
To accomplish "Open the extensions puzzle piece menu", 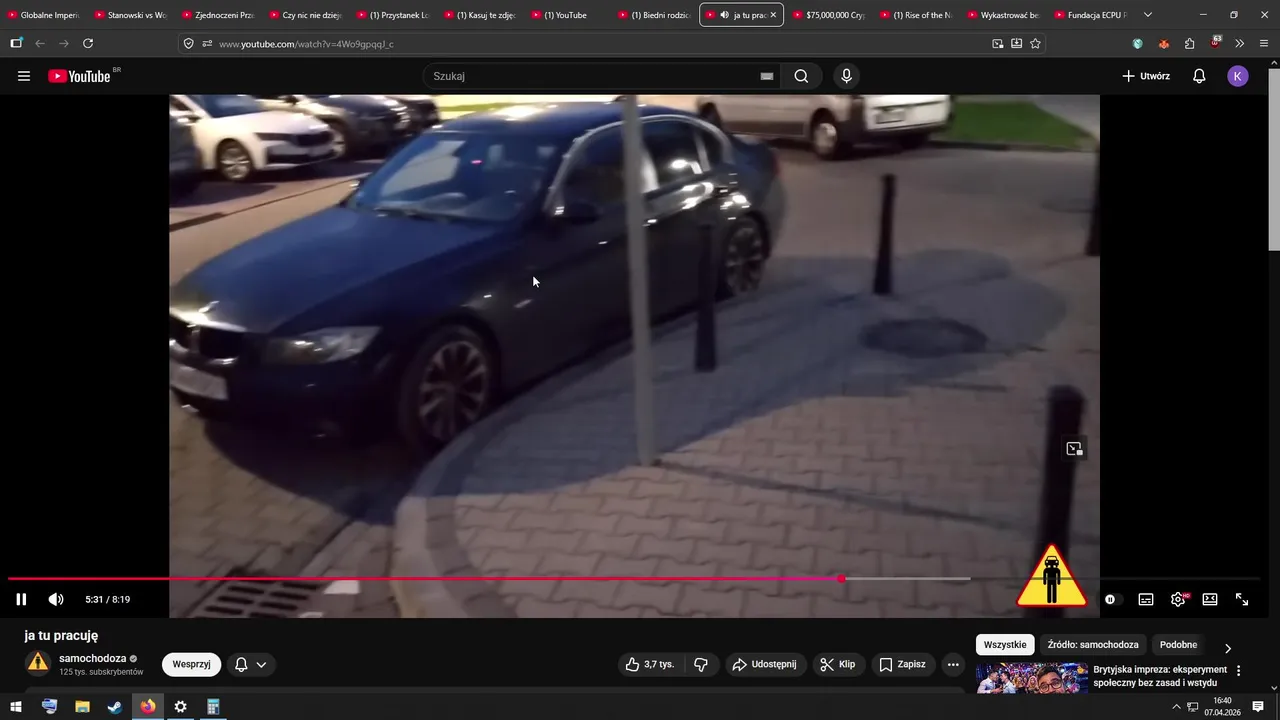I will click(1189, 44).
